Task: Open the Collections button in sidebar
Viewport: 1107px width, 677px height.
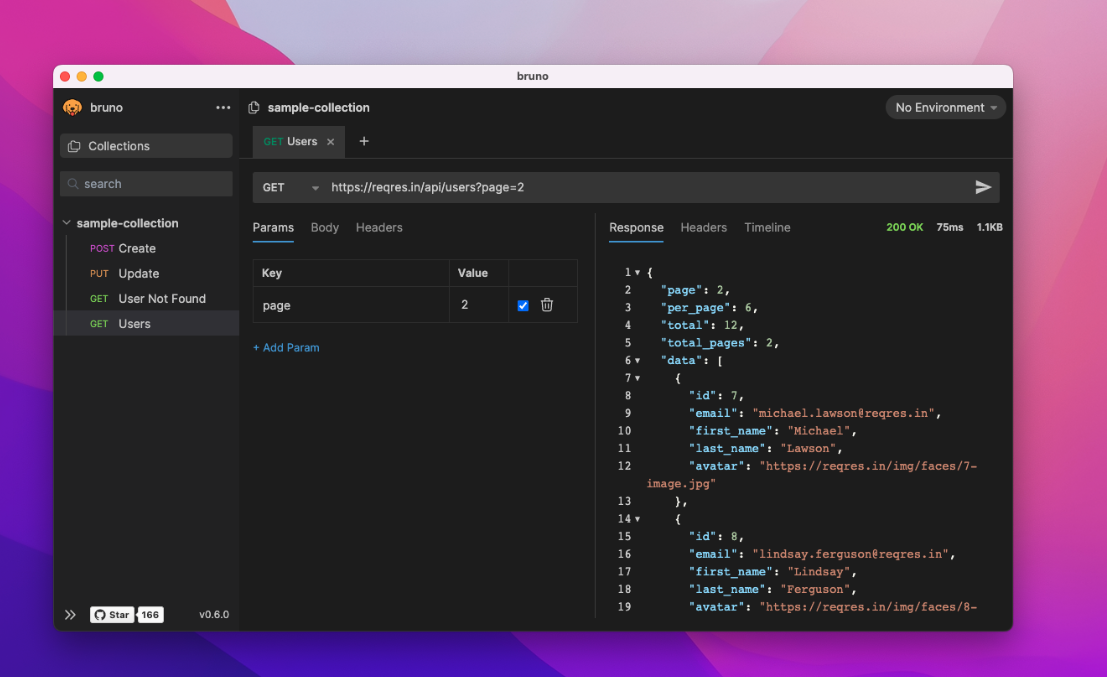Action: click(x=146, y=146)
